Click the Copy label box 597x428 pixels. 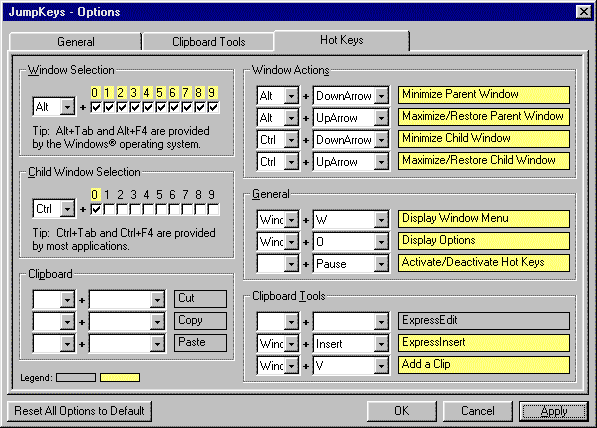pos(200,321)
